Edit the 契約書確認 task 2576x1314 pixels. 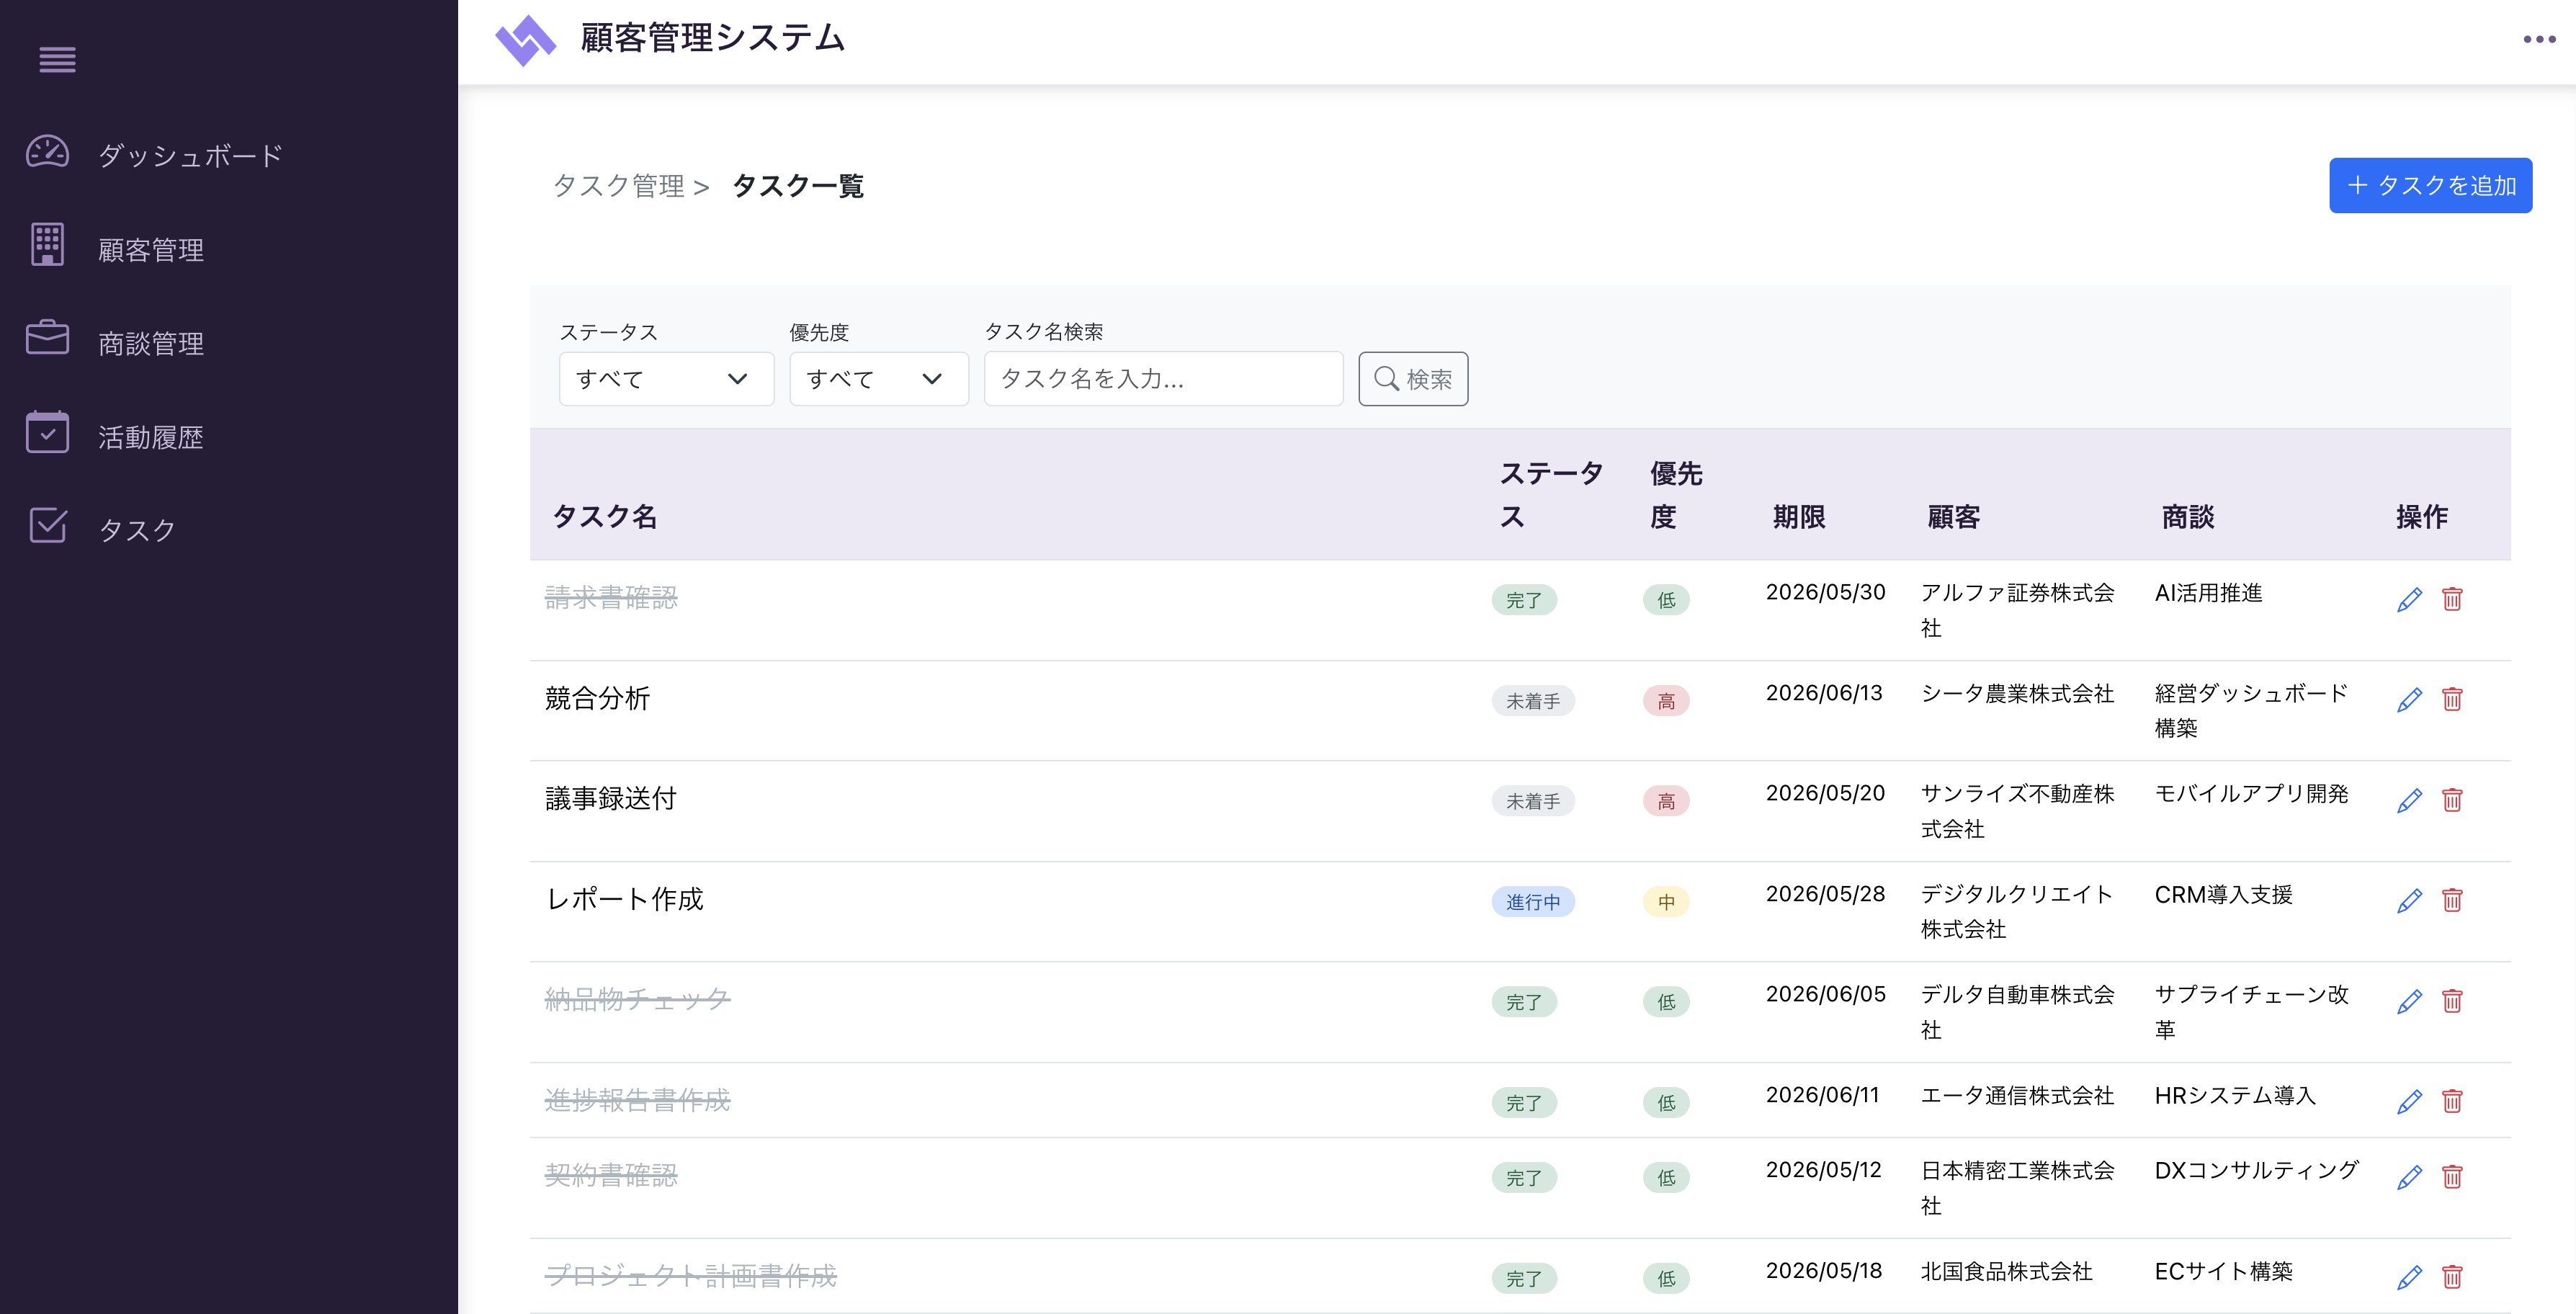tap(2409, 1177)
